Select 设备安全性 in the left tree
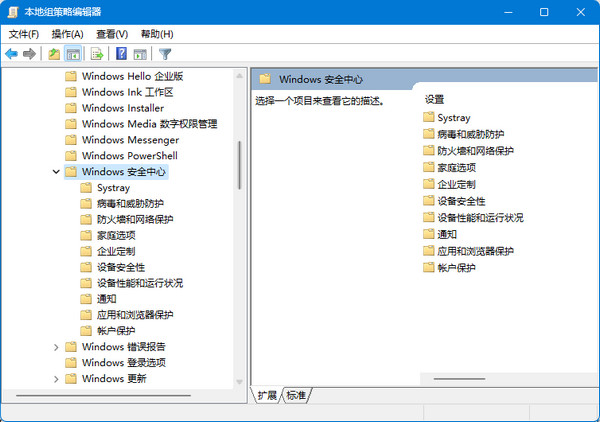 tap(112, 267)
